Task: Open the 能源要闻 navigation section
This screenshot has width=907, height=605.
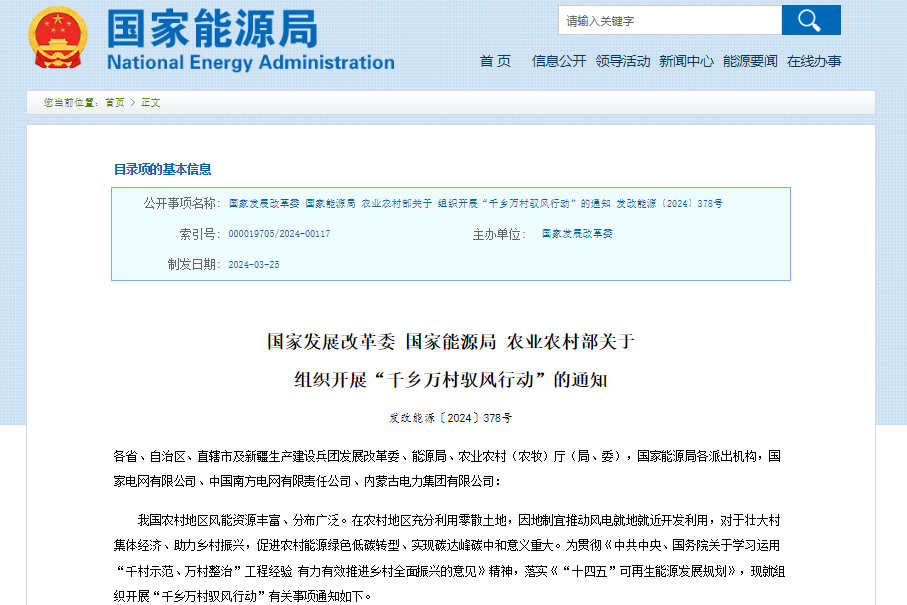Action: point(750,60)
